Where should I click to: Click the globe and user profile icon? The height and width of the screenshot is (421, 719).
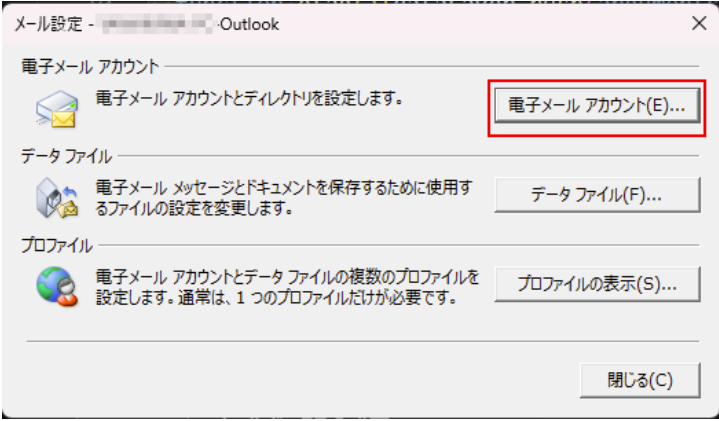tap(57, 287)
